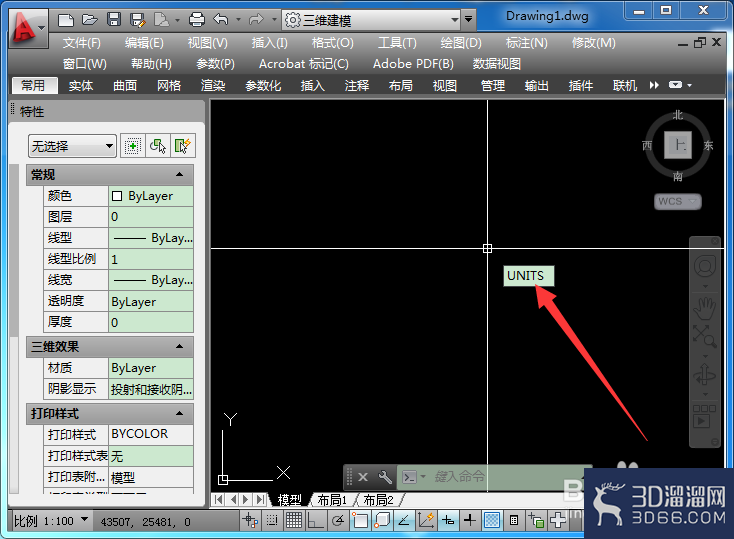Switch to the 实体 ribbon tab

81,86
